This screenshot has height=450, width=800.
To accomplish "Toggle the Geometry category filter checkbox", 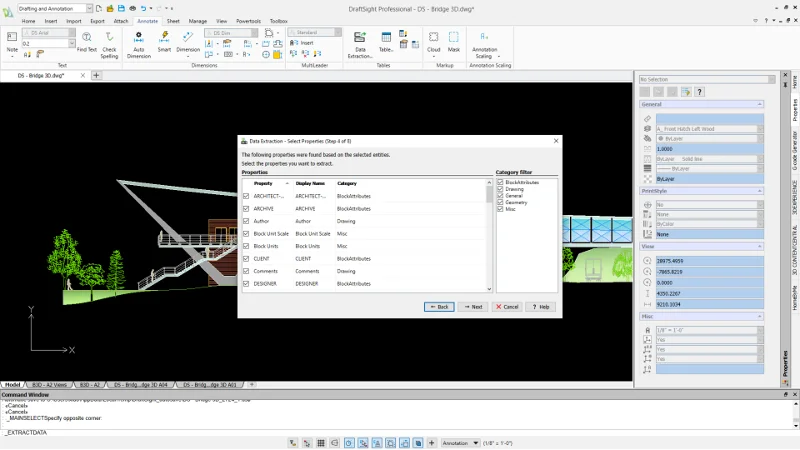I will tap(500, 202).
